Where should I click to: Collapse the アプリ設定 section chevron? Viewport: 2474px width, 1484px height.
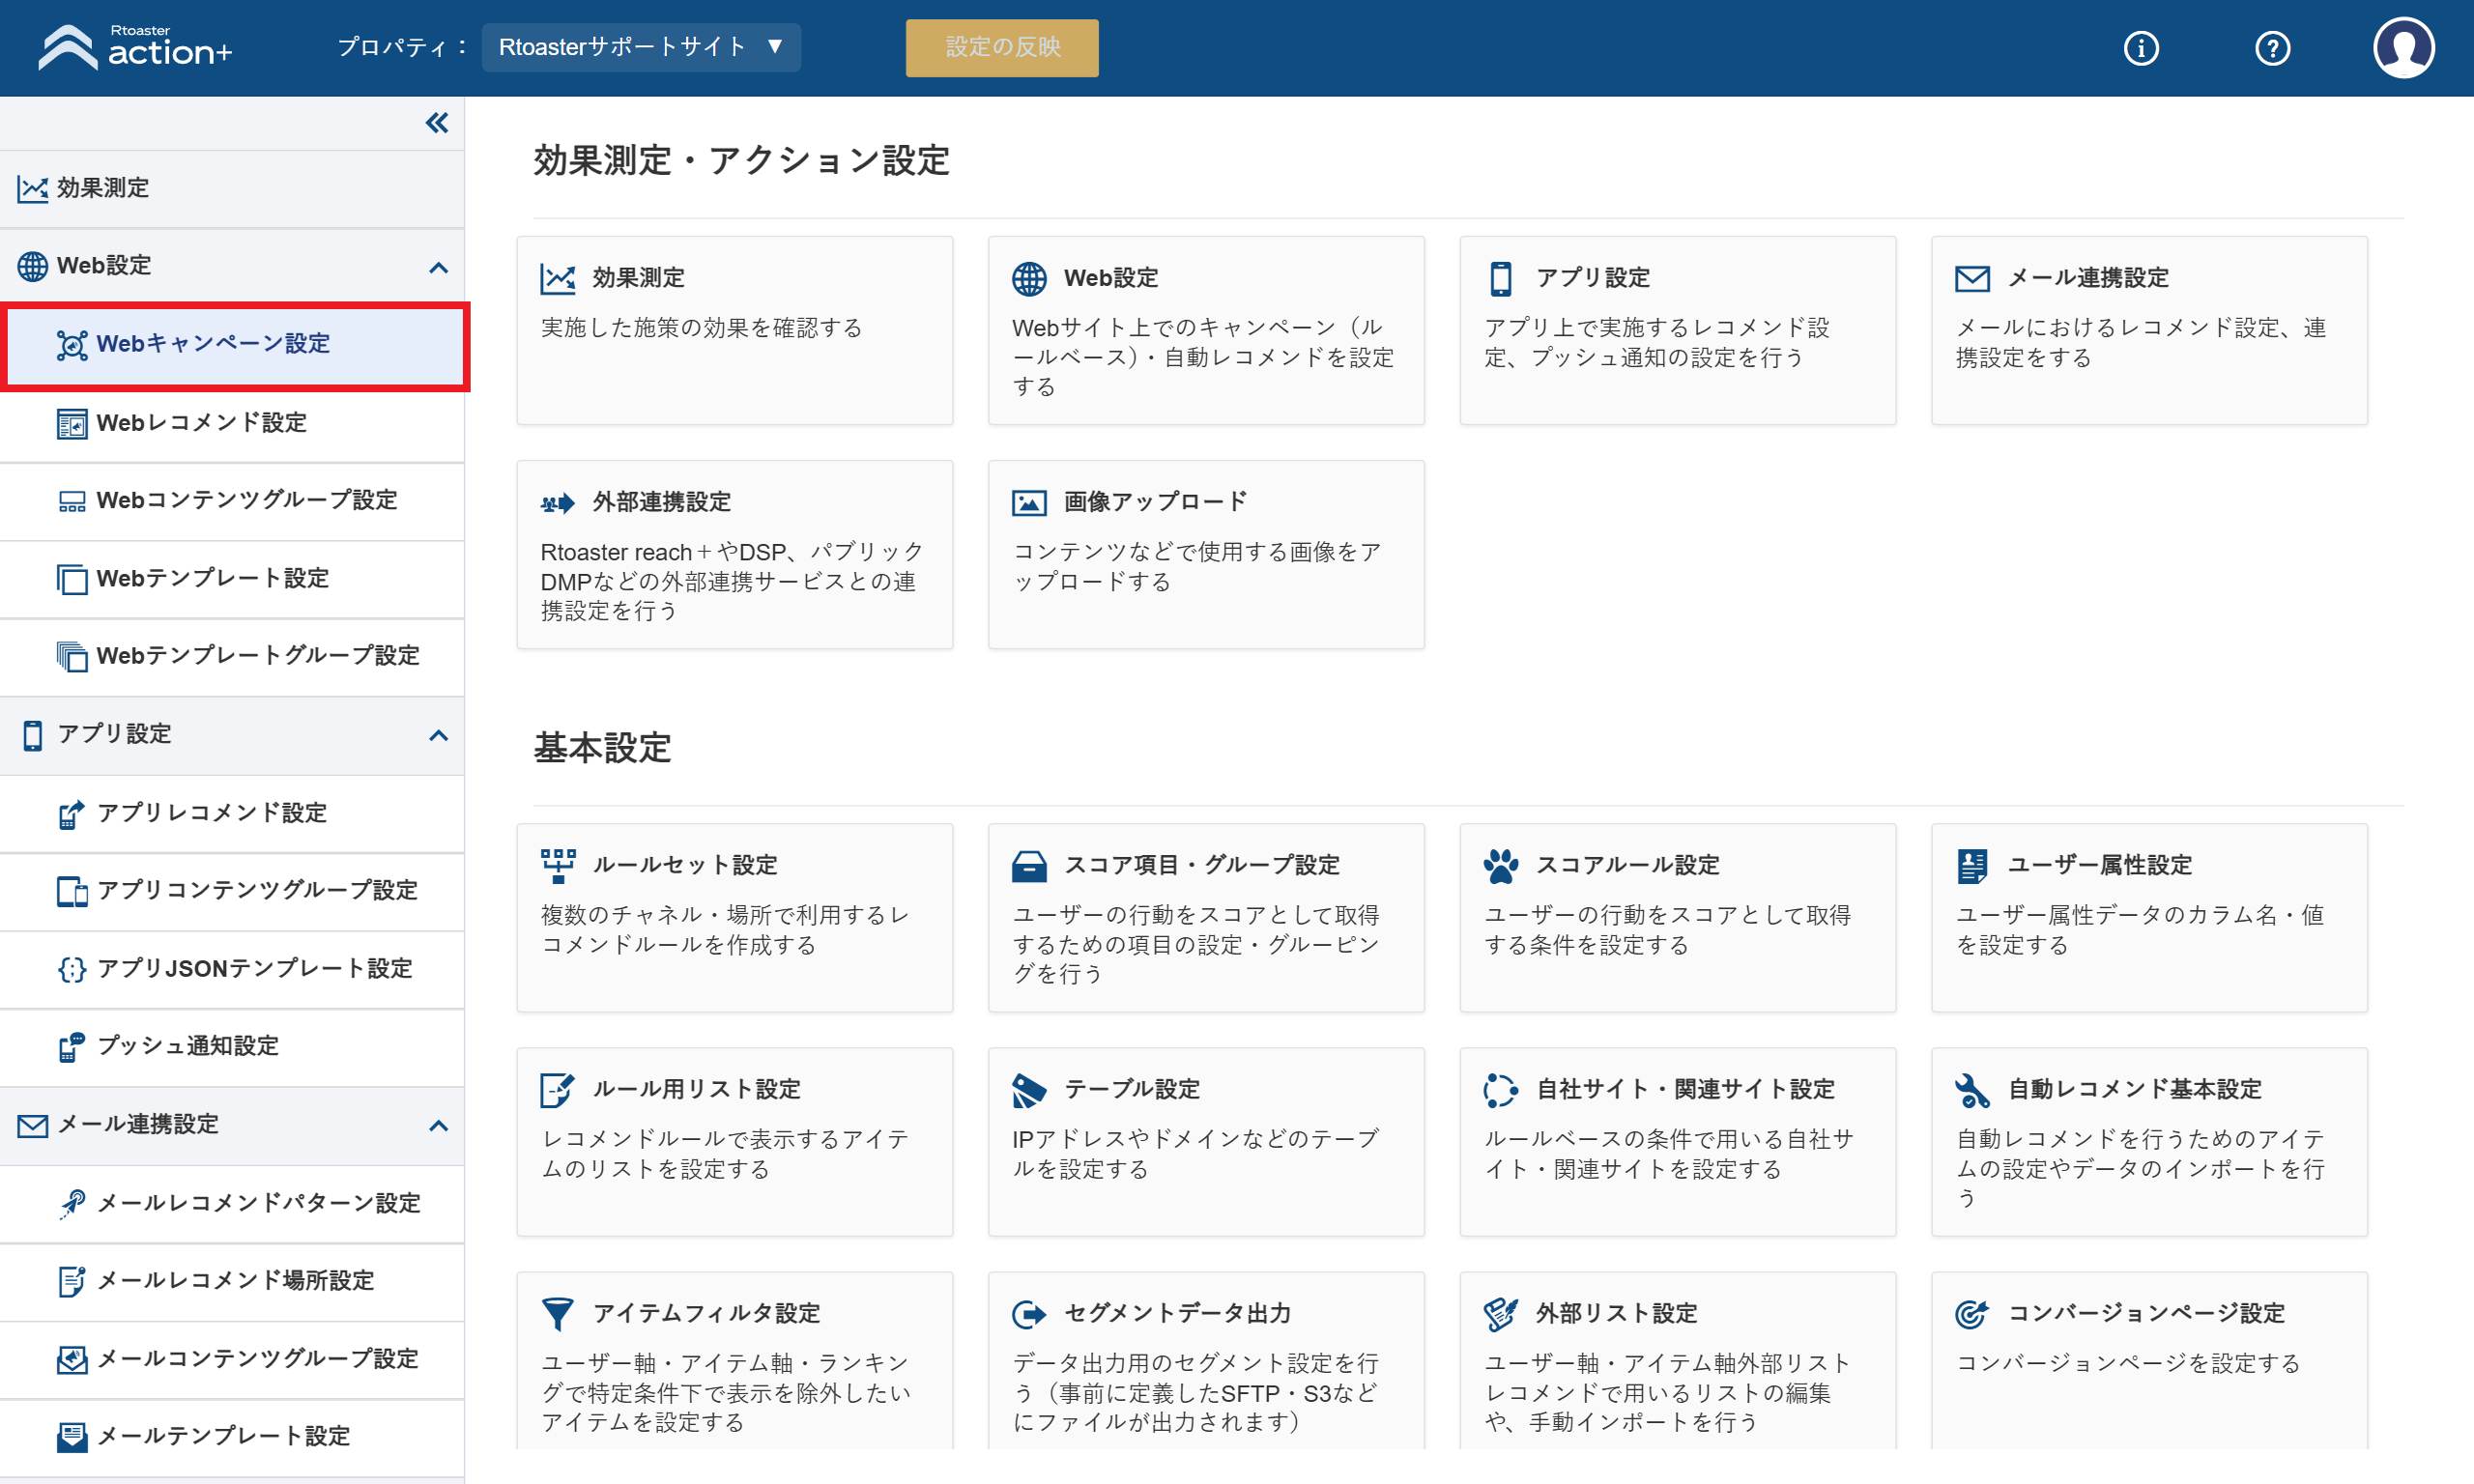pos(438,735)
